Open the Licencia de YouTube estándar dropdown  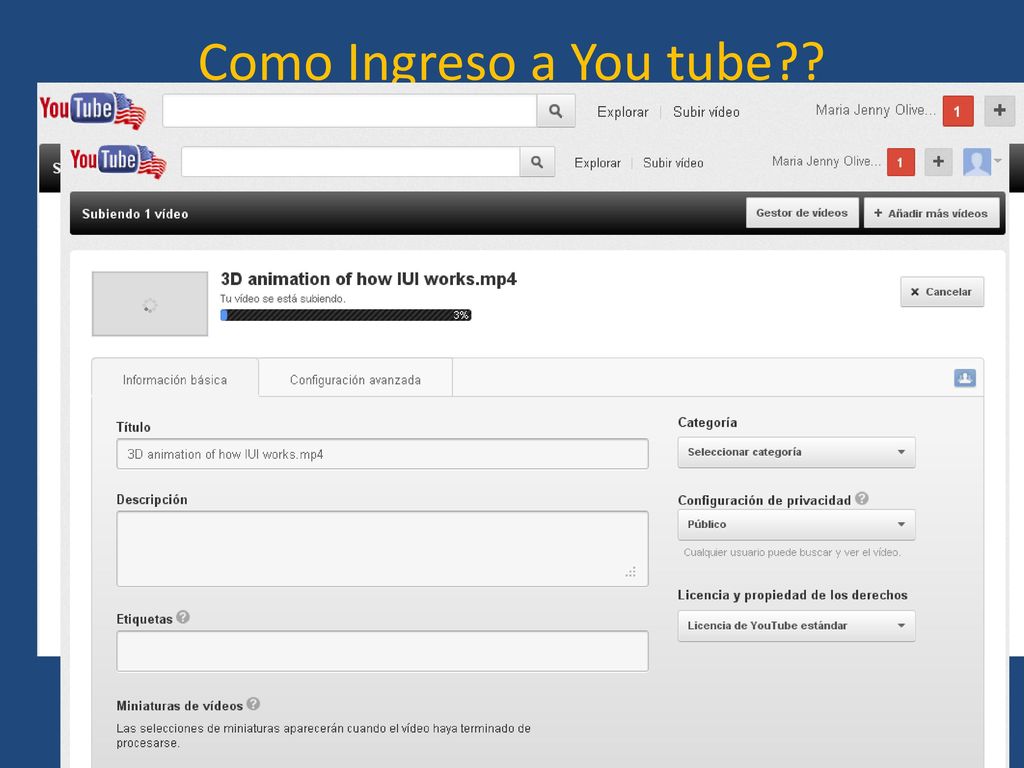[796, 626]
